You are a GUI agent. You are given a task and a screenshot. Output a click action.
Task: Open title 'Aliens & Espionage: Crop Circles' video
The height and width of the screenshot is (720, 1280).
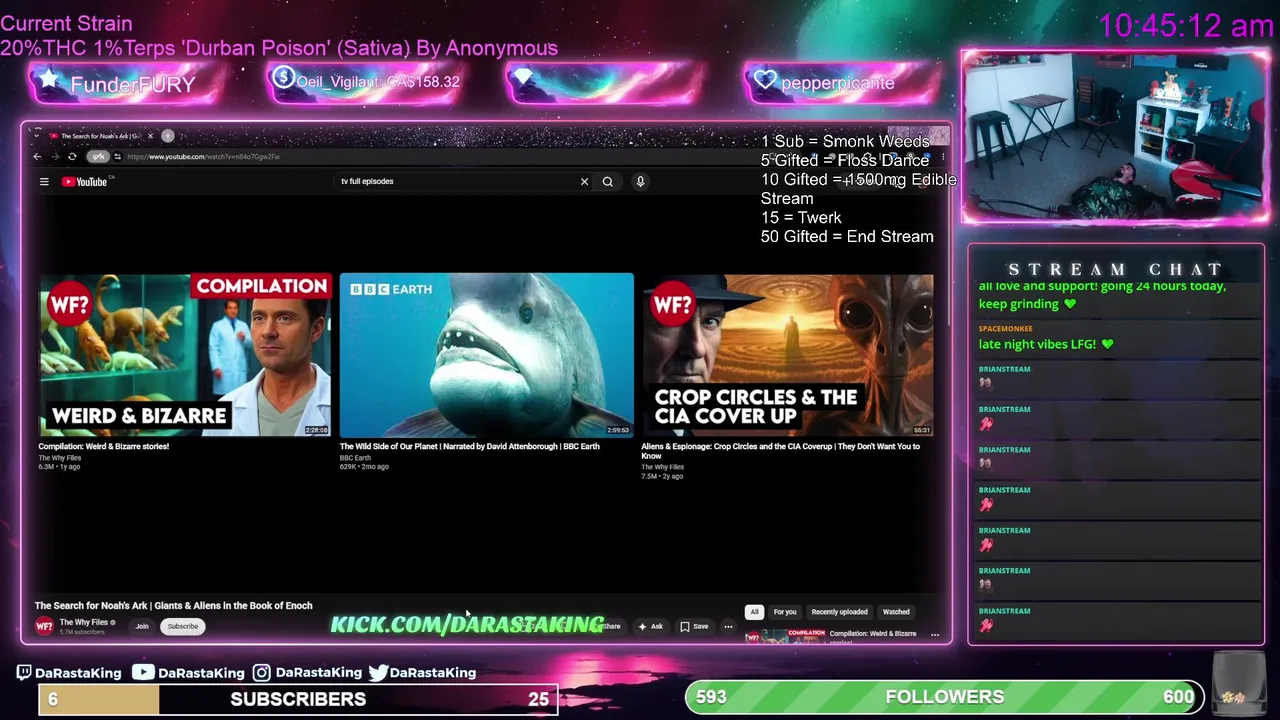pos(780,451)
